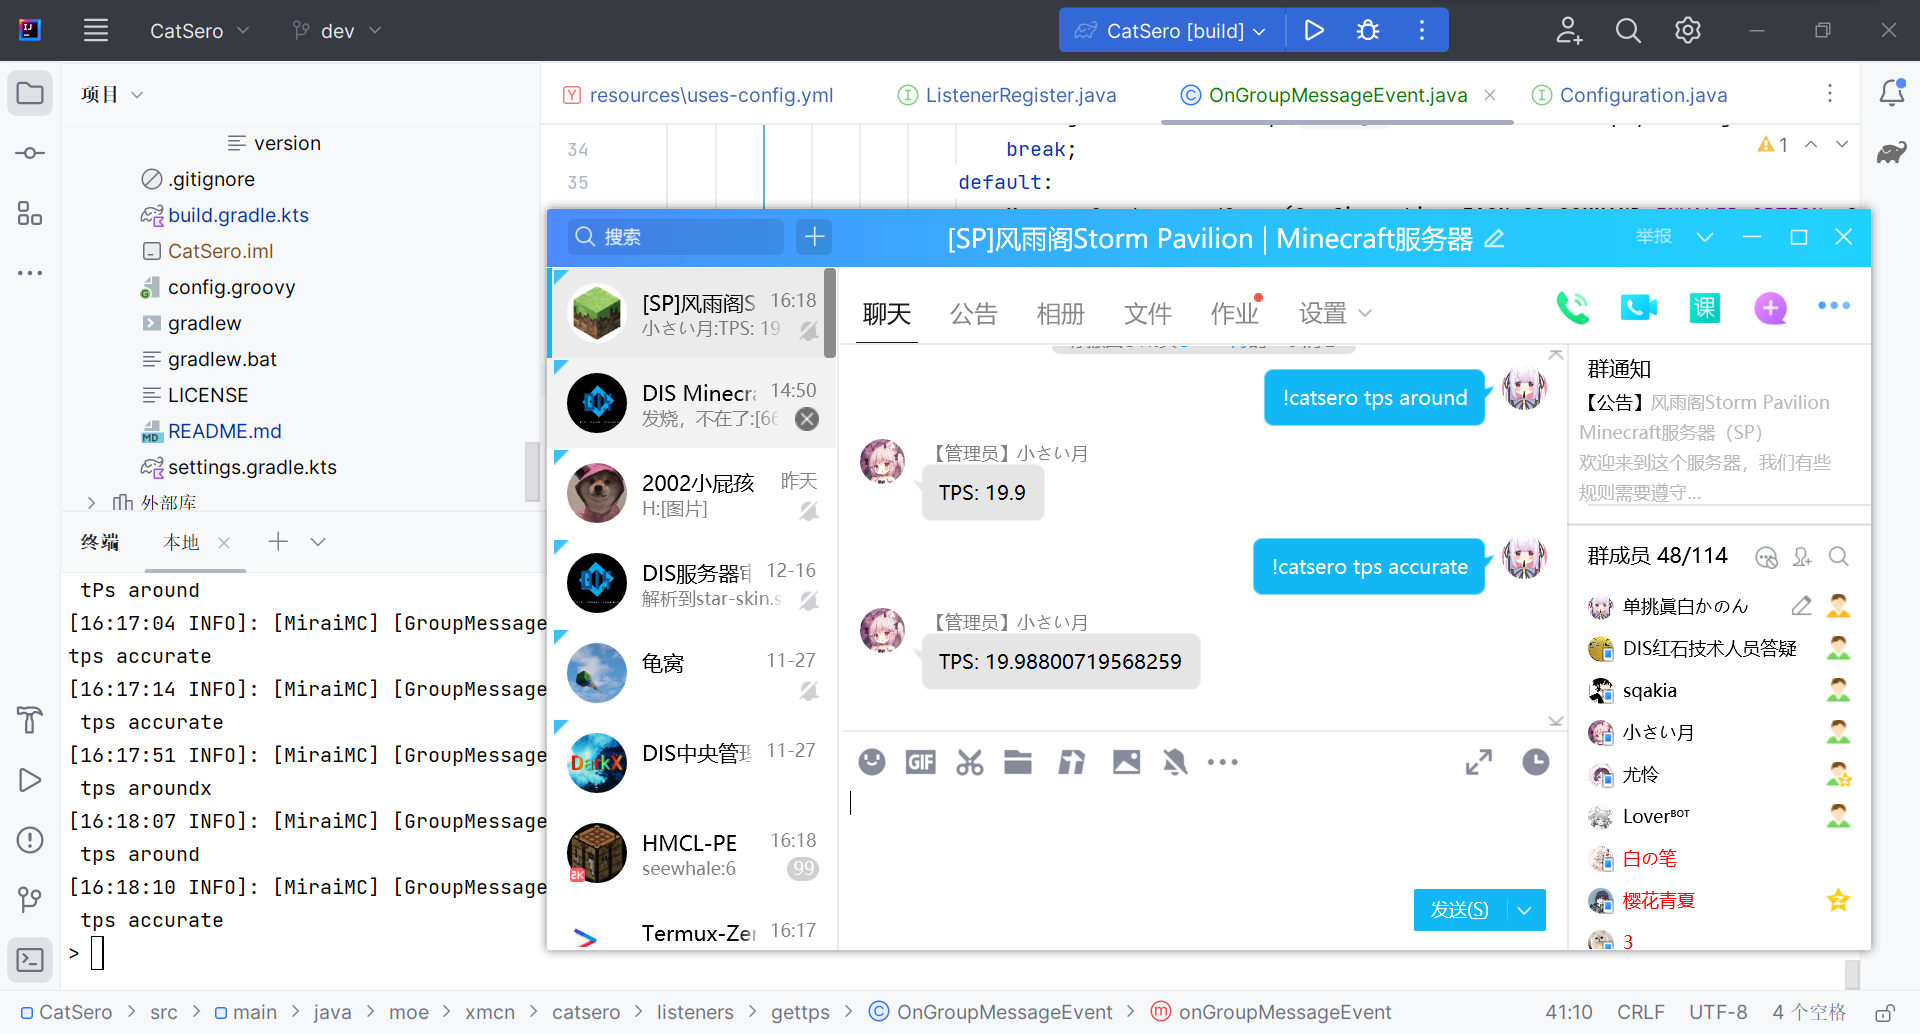Open chat message history clock icon

point(1536,762)
